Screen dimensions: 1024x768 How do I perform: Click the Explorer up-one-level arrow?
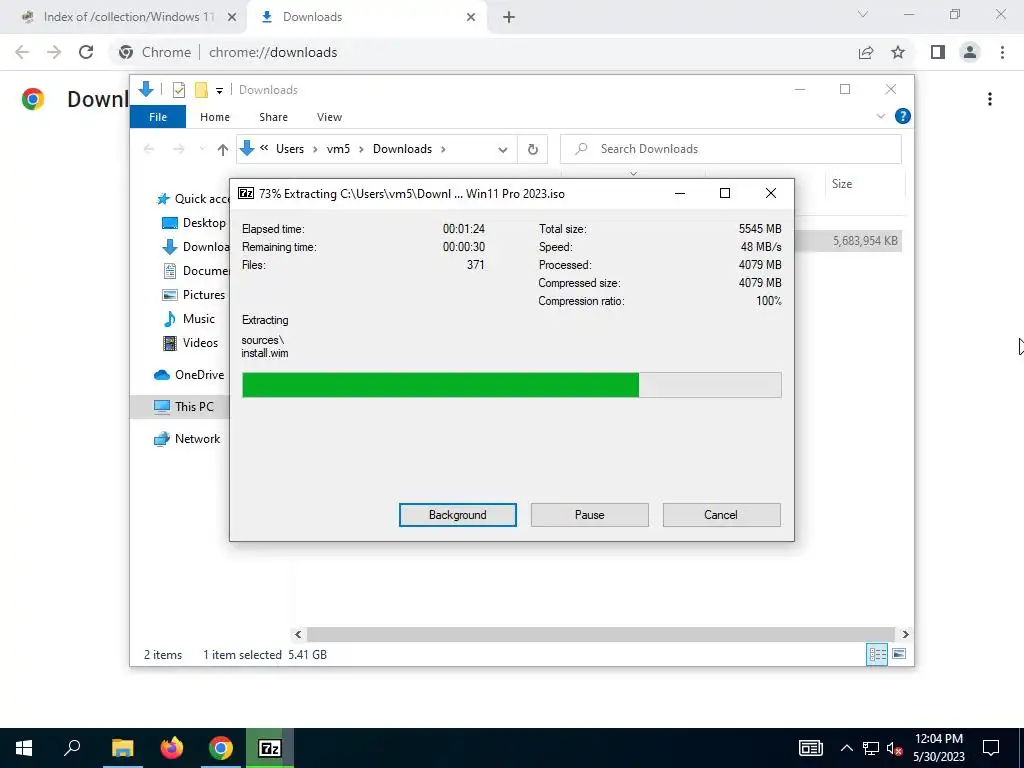coord(223,150)
